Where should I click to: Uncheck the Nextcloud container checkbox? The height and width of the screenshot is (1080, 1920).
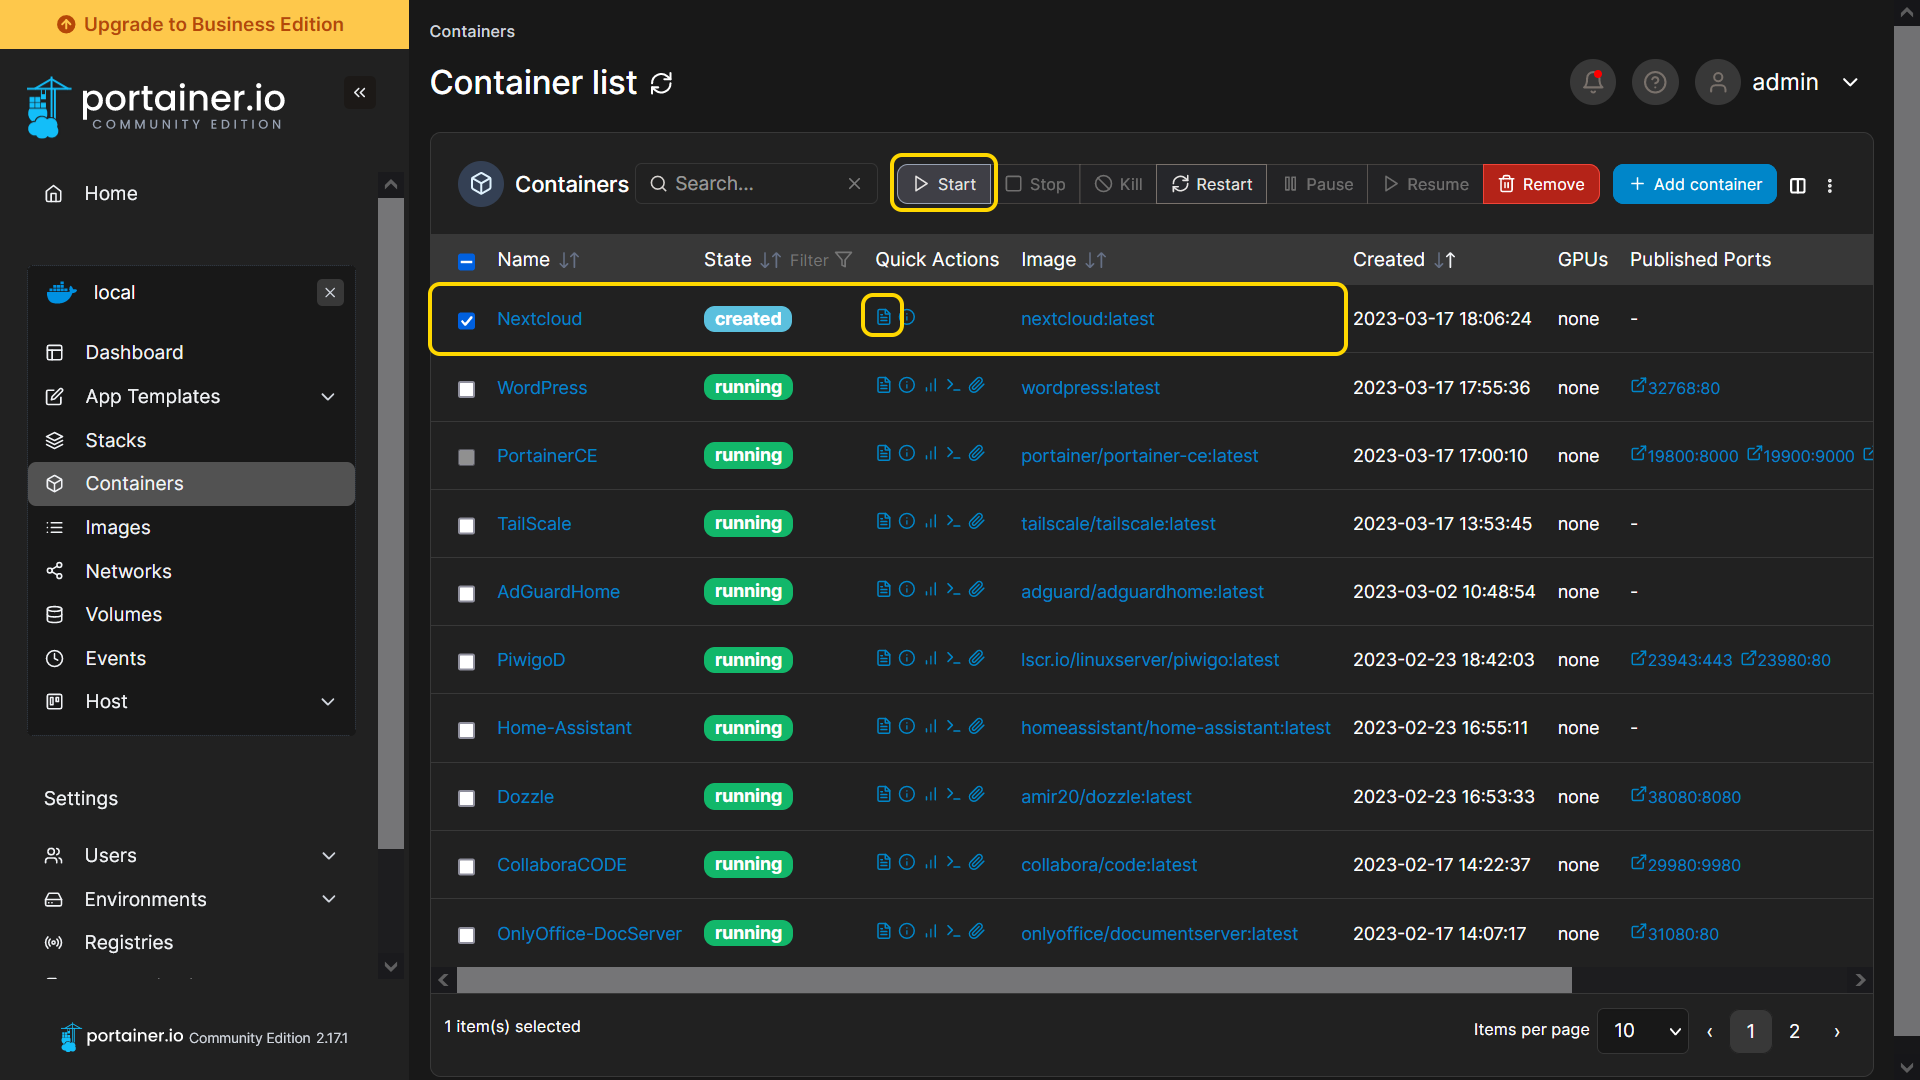coord(466,320)
